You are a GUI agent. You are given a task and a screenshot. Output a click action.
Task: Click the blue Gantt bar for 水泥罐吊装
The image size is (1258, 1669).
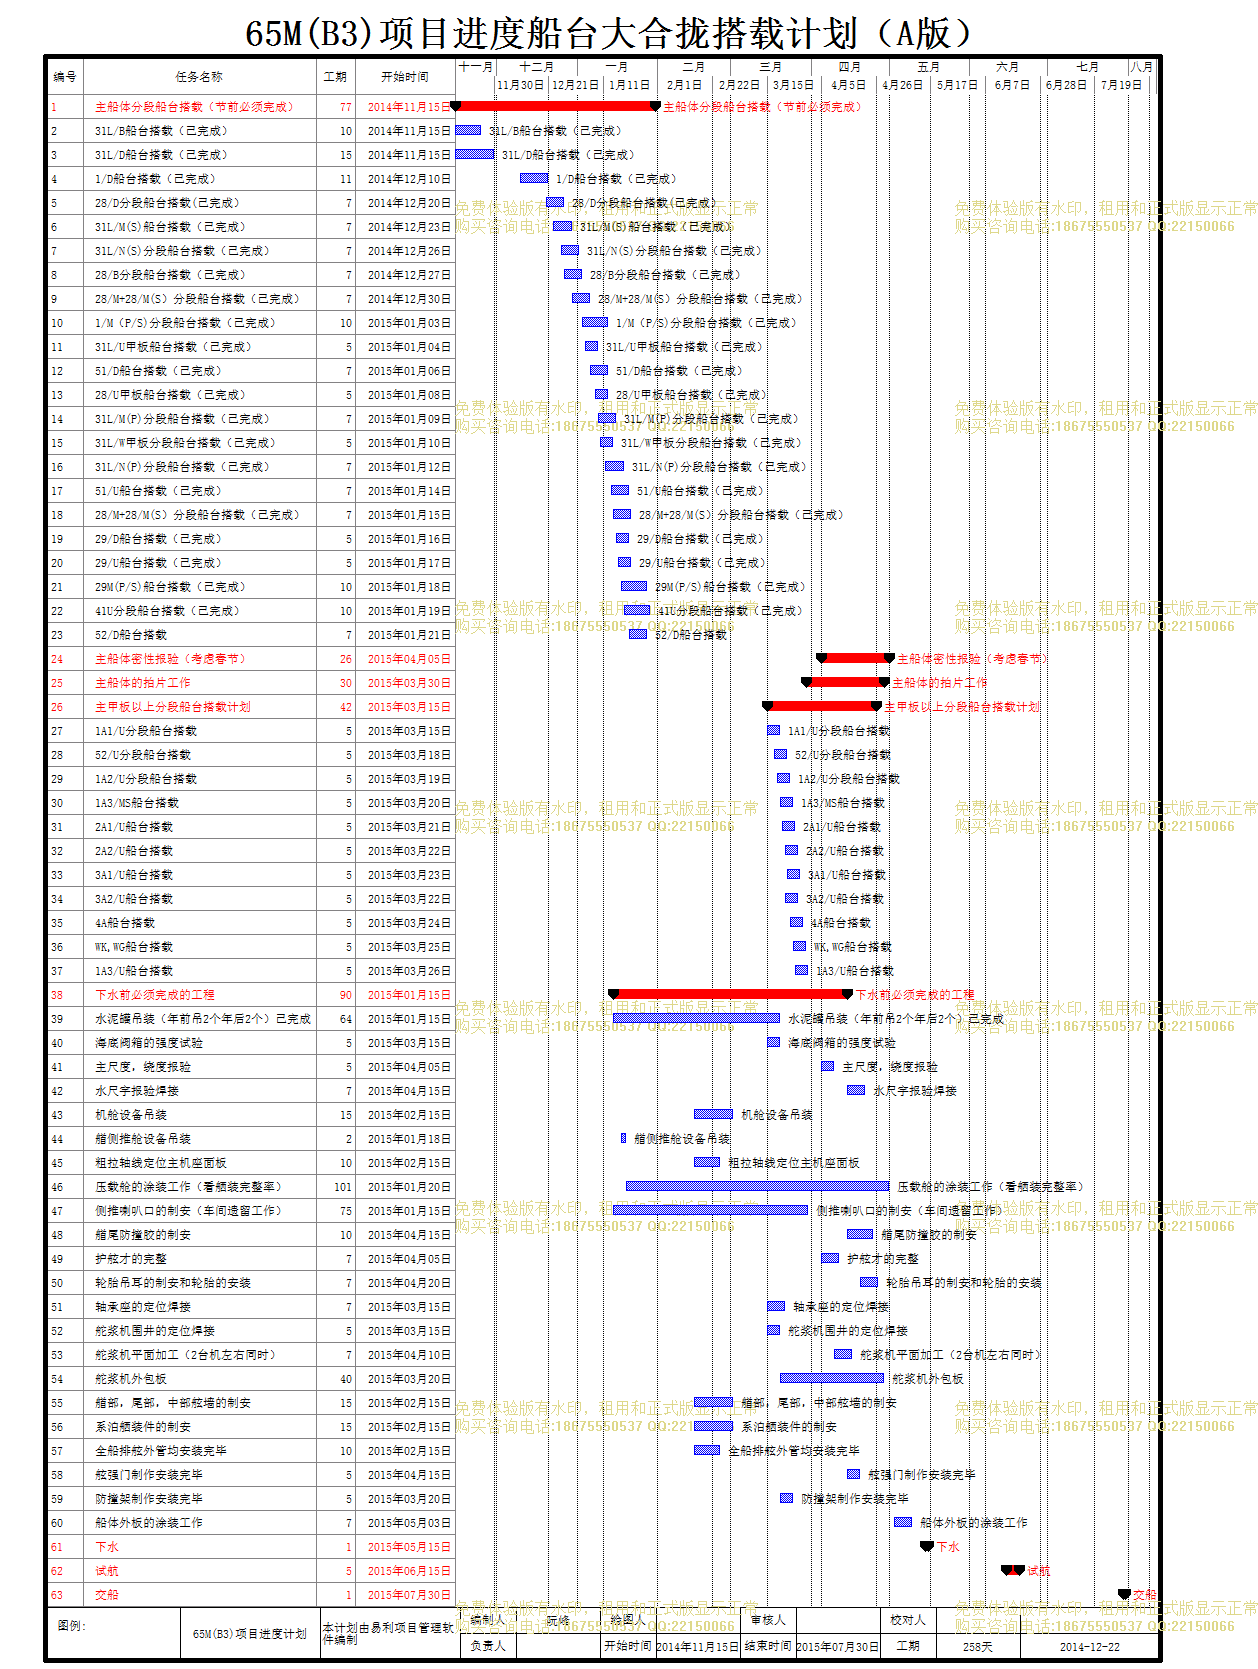click(x=696, y=1018)
